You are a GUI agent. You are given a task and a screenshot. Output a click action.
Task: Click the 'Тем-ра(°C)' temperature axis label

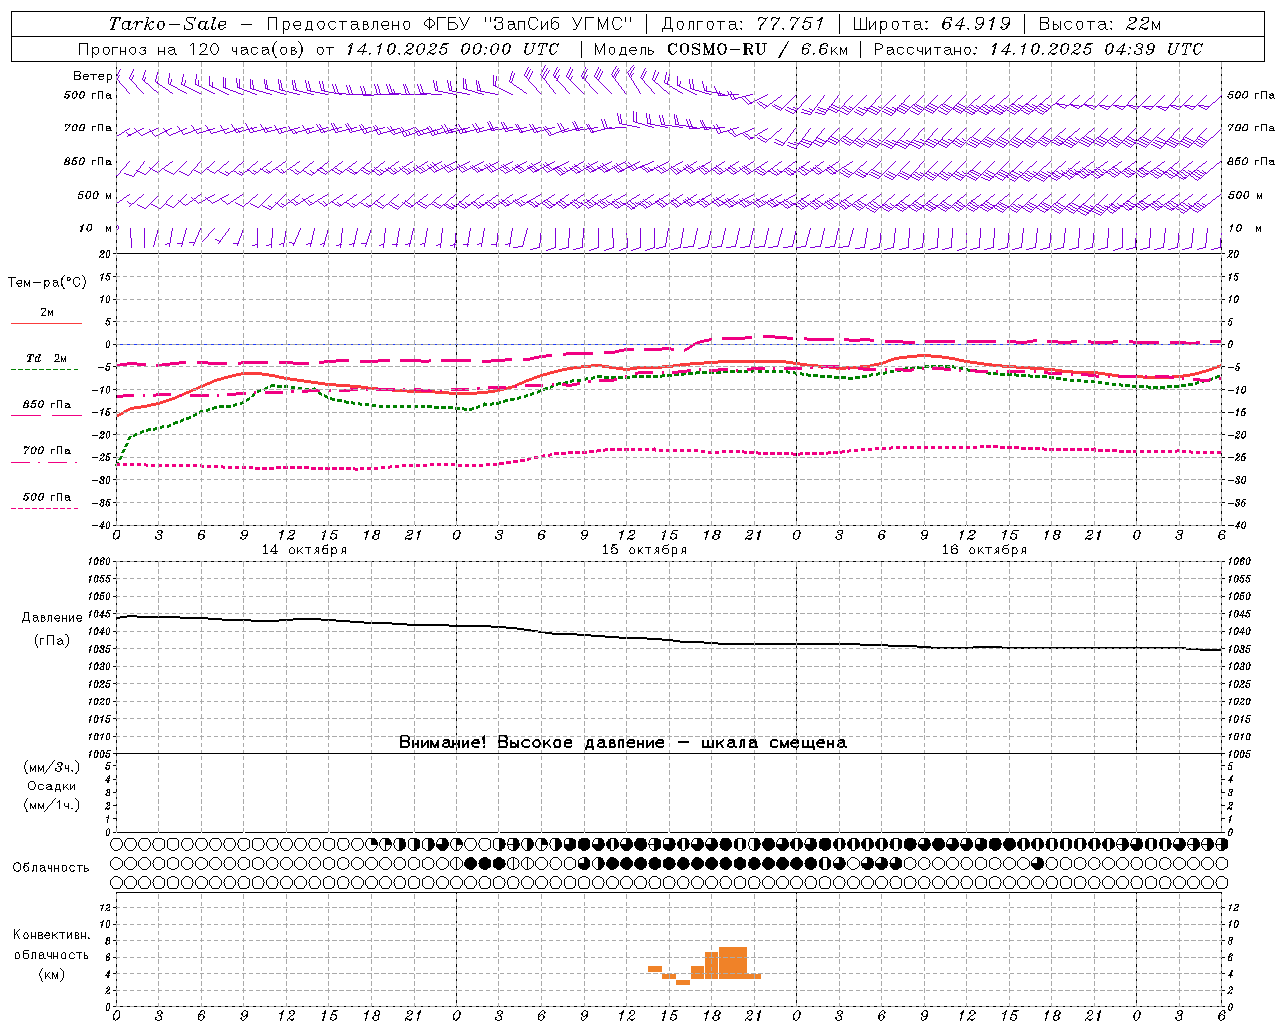47,283
